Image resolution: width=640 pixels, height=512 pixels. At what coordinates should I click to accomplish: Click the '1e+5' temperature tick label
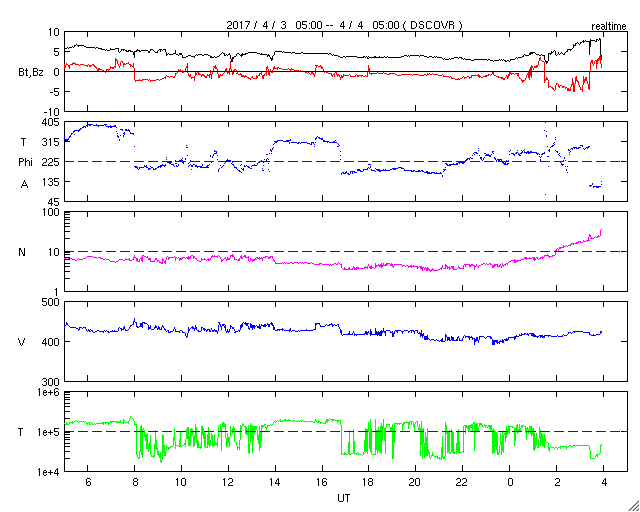point(49,432)
